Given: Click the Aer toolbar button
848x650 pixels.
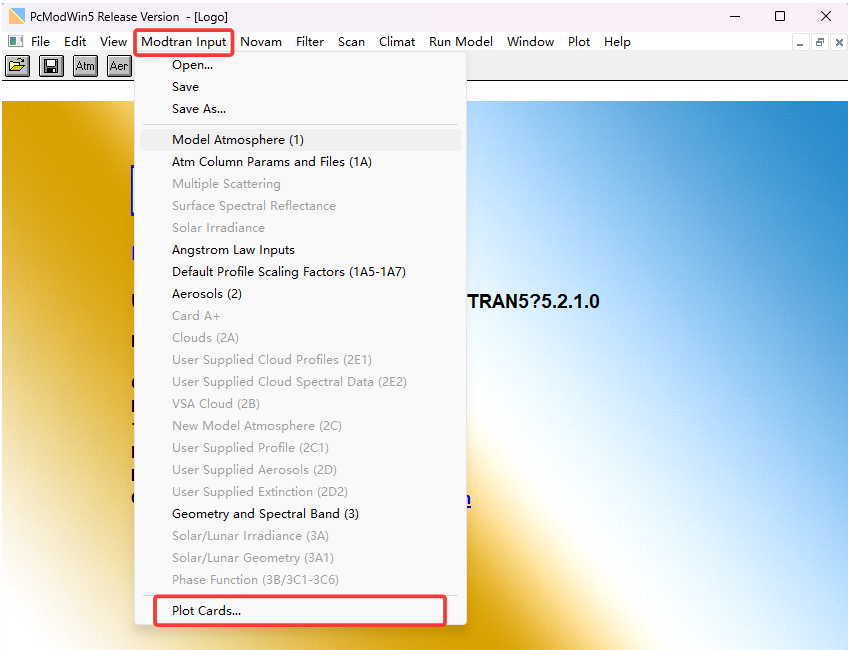Looking at the screenshot, I should [x=119, y=66].
